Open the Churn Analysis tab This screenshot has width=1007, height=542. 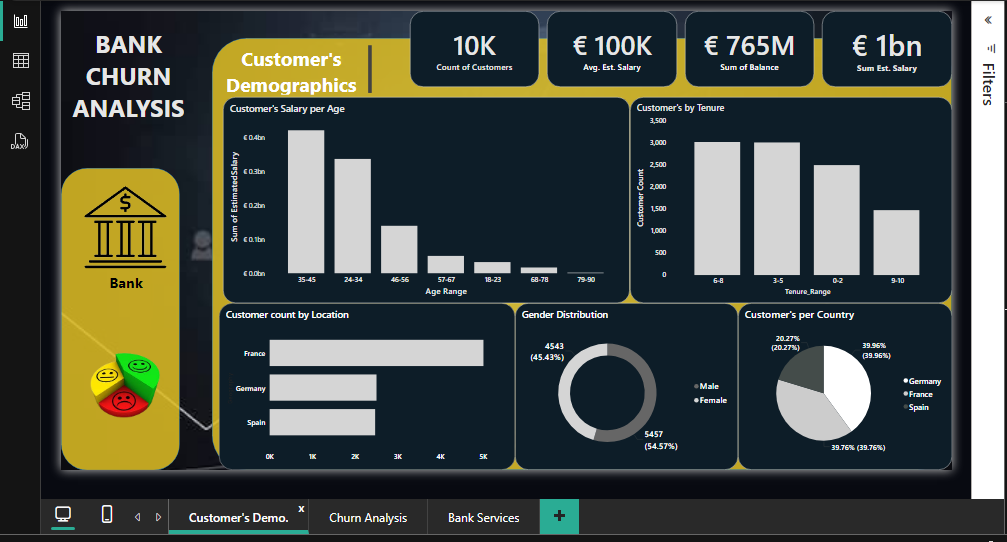[x=368, y=518]
